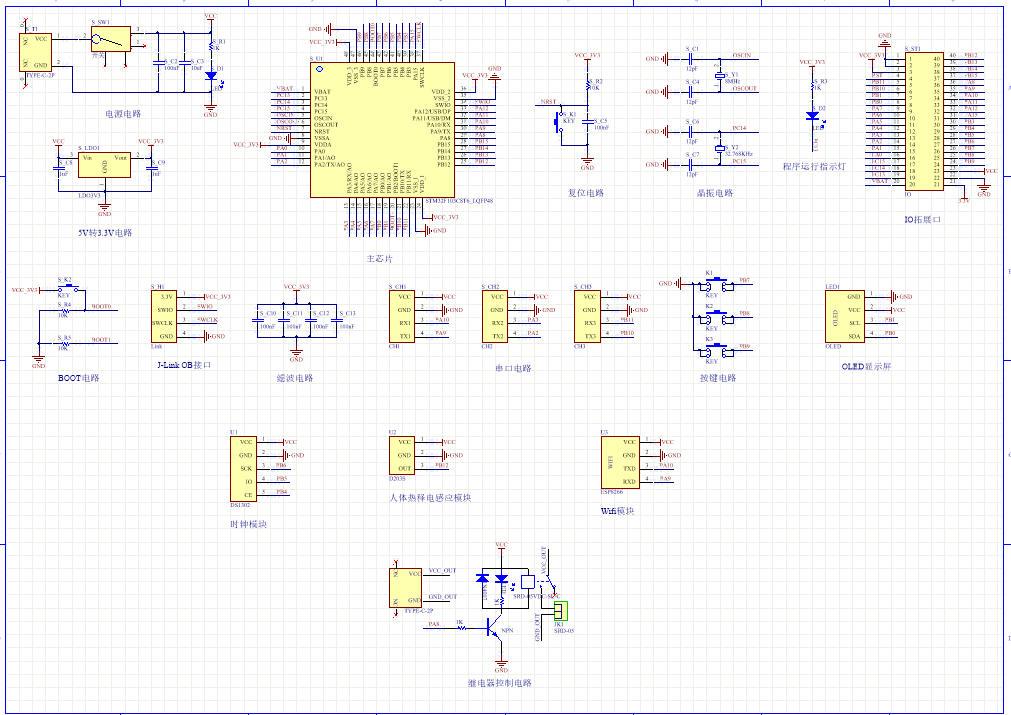Select the S_CH3 serial header
The width and height of the screenshot is (1011, 715).
[x=587, y=317]
